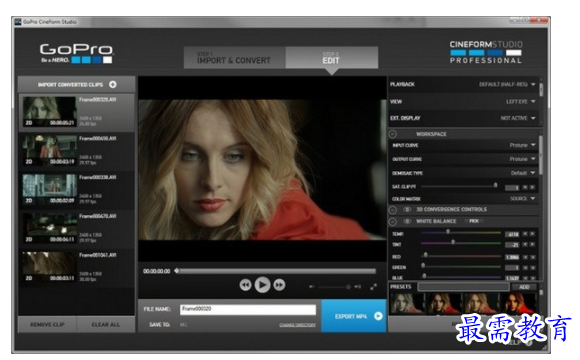Screen dimensions: 580x360
Task: Toggle fullscreen preview with the expand arrows icon
Action: [374, 287]
